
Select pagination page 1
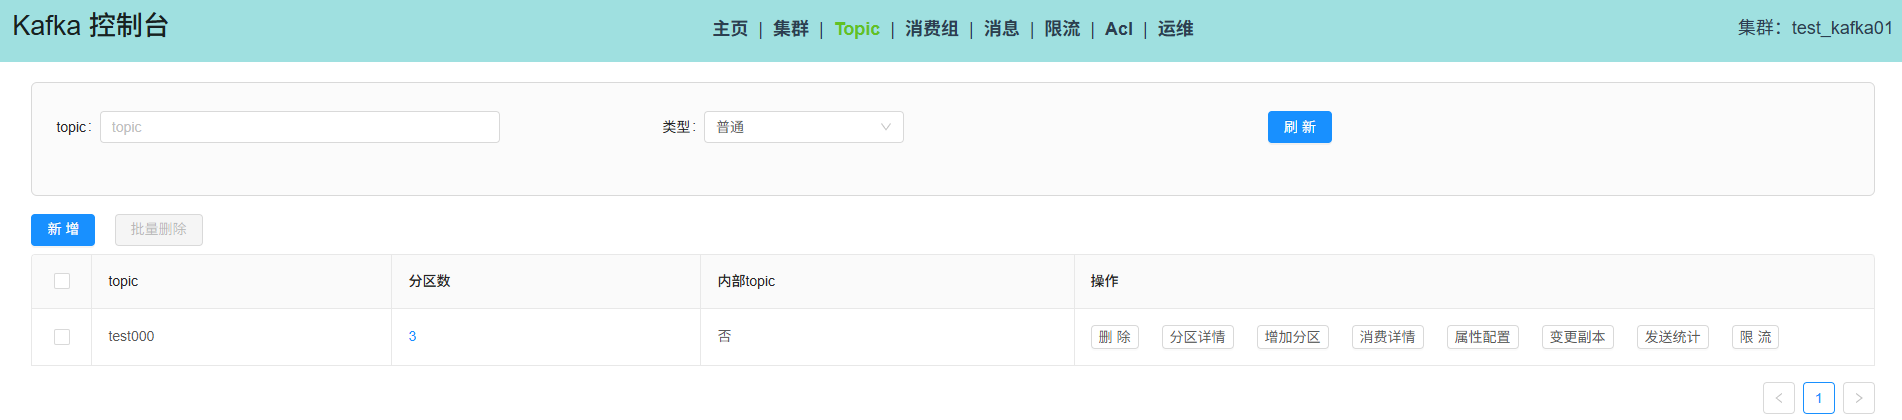click(1819, 398)
